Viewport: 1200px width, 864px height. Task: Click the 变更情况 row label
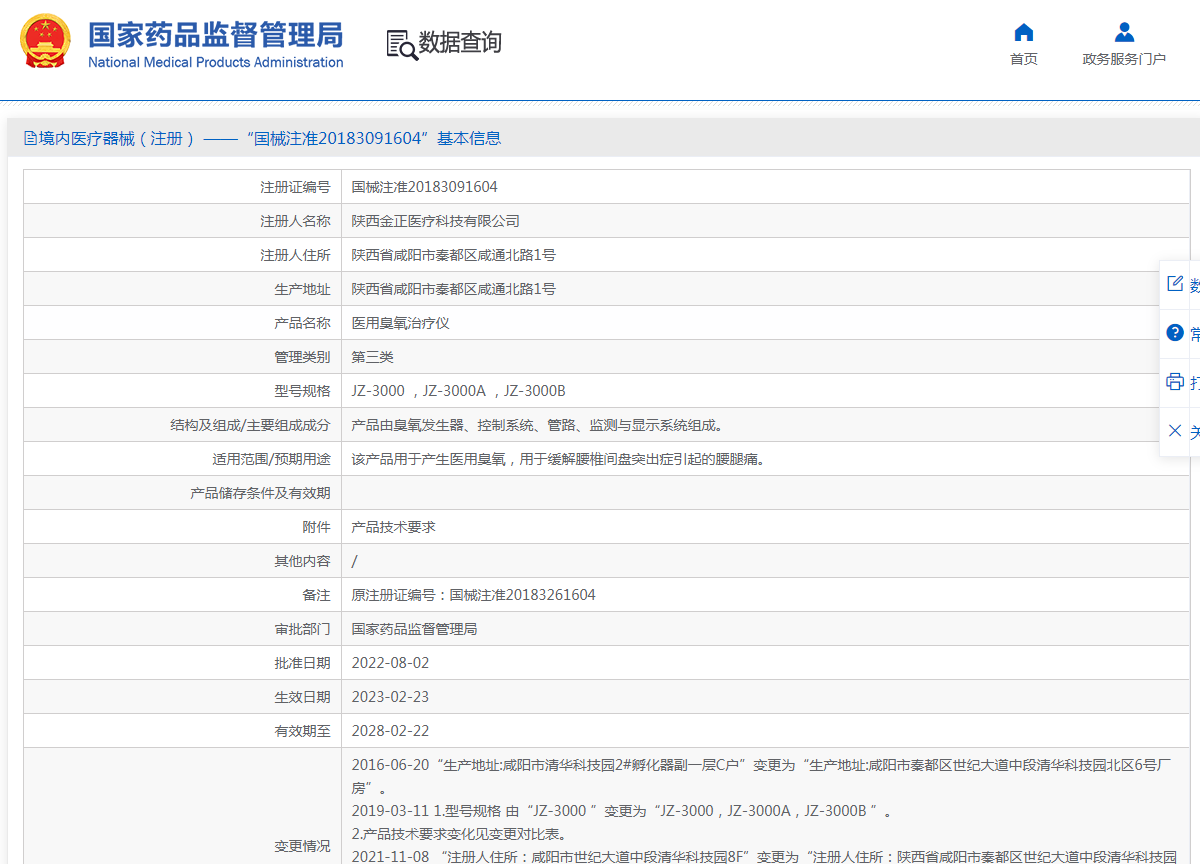click(x=302, y=846)
